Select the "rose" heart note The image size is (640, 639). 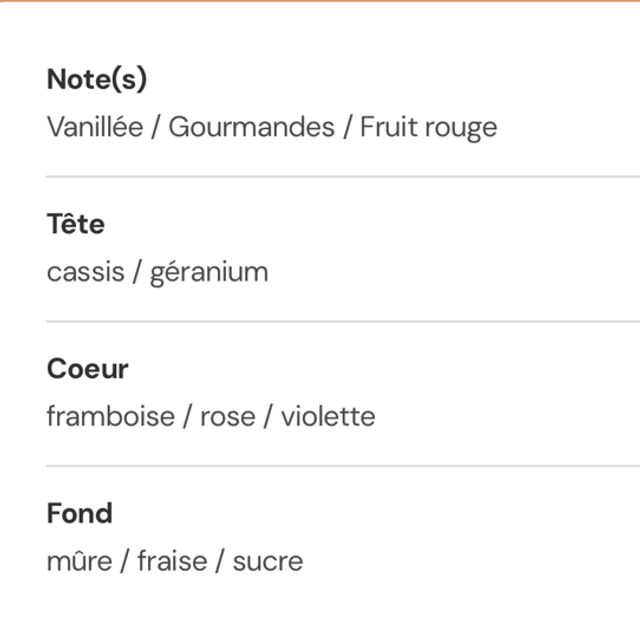pos(227,416)
